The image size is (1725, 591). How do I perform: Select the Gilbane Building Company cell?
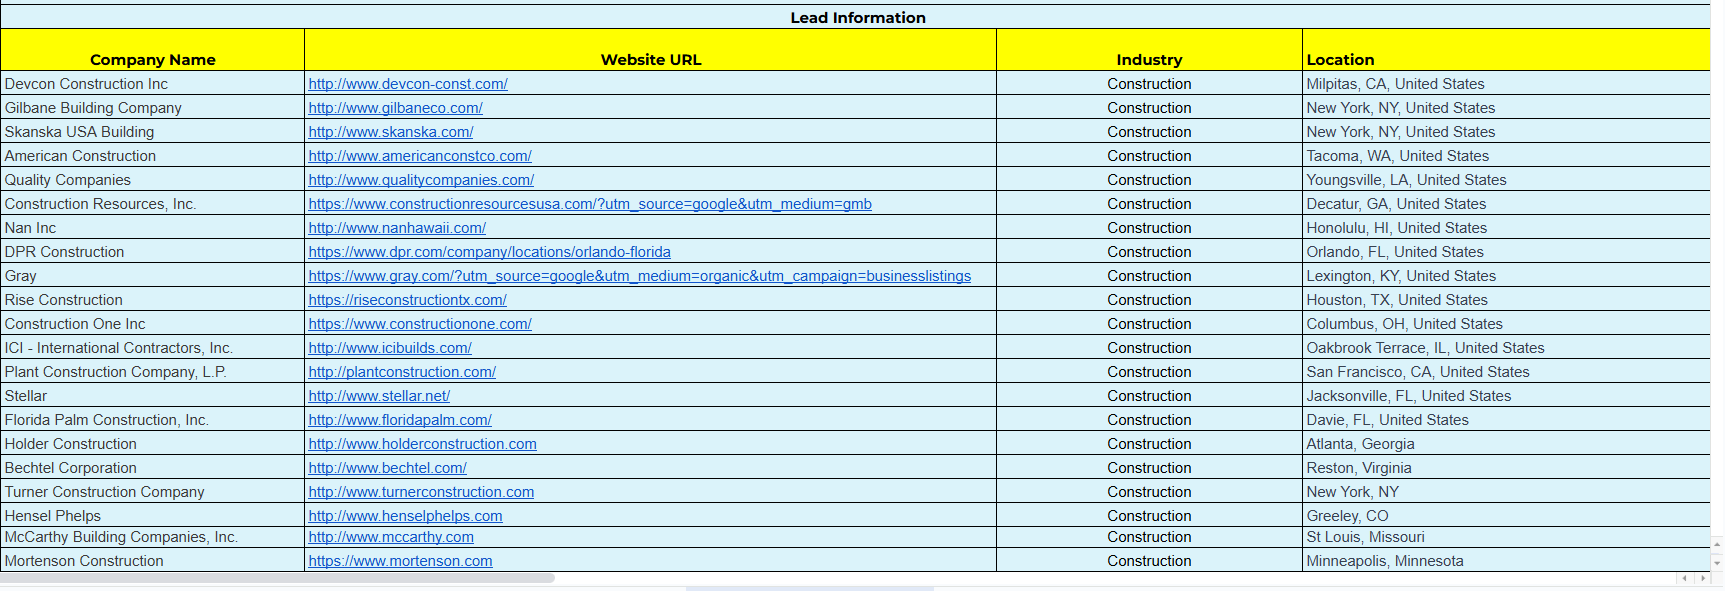(152, 108)
